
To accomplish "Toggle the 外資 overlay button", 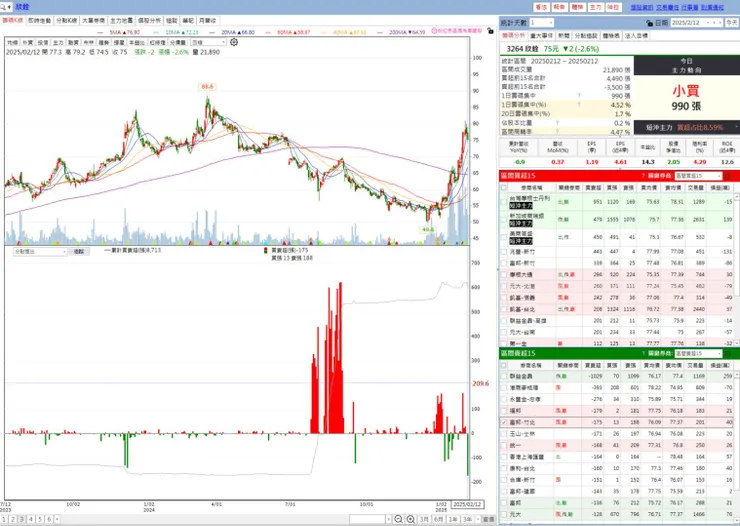I will [27, 42].
